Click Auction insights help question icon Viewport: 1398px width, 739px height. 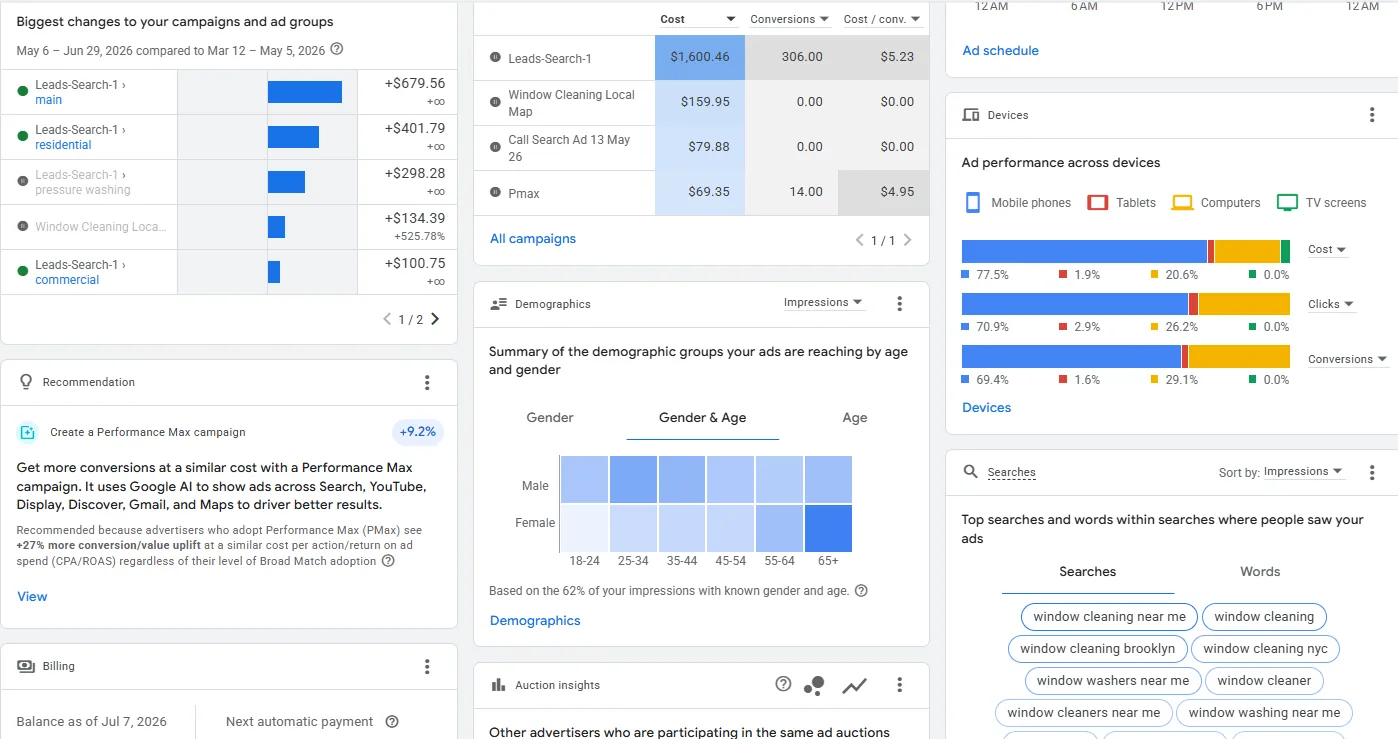pos(783,684)
